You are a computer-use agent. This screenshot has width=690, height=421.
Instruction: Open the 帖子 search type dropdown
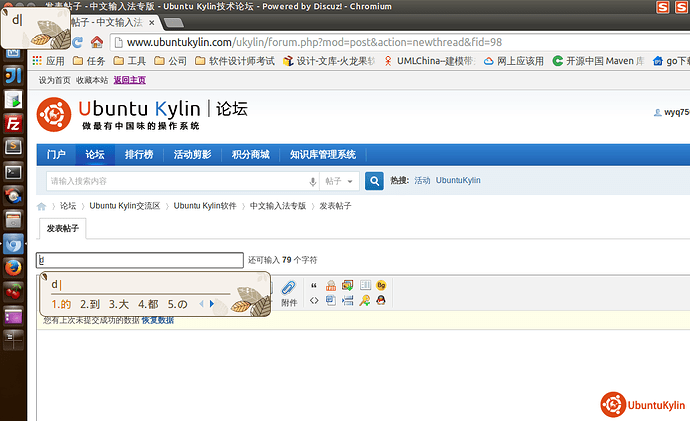pyautogui.click(x=339, y=181)
